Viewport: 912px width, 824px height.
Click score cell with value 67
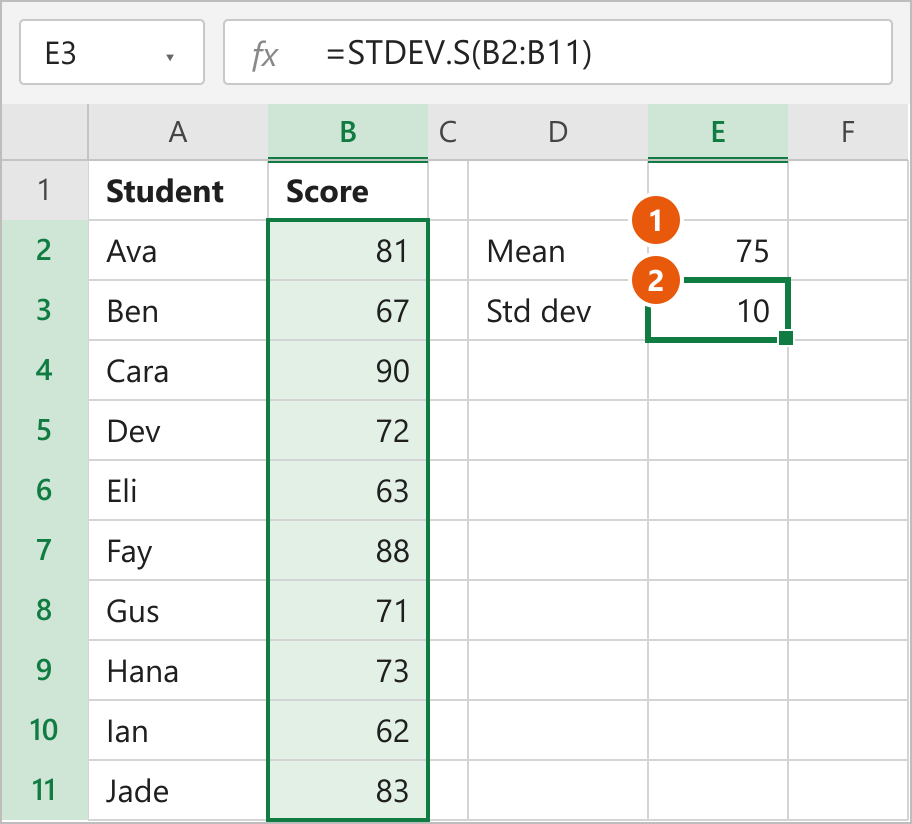(x=348, y=311)
